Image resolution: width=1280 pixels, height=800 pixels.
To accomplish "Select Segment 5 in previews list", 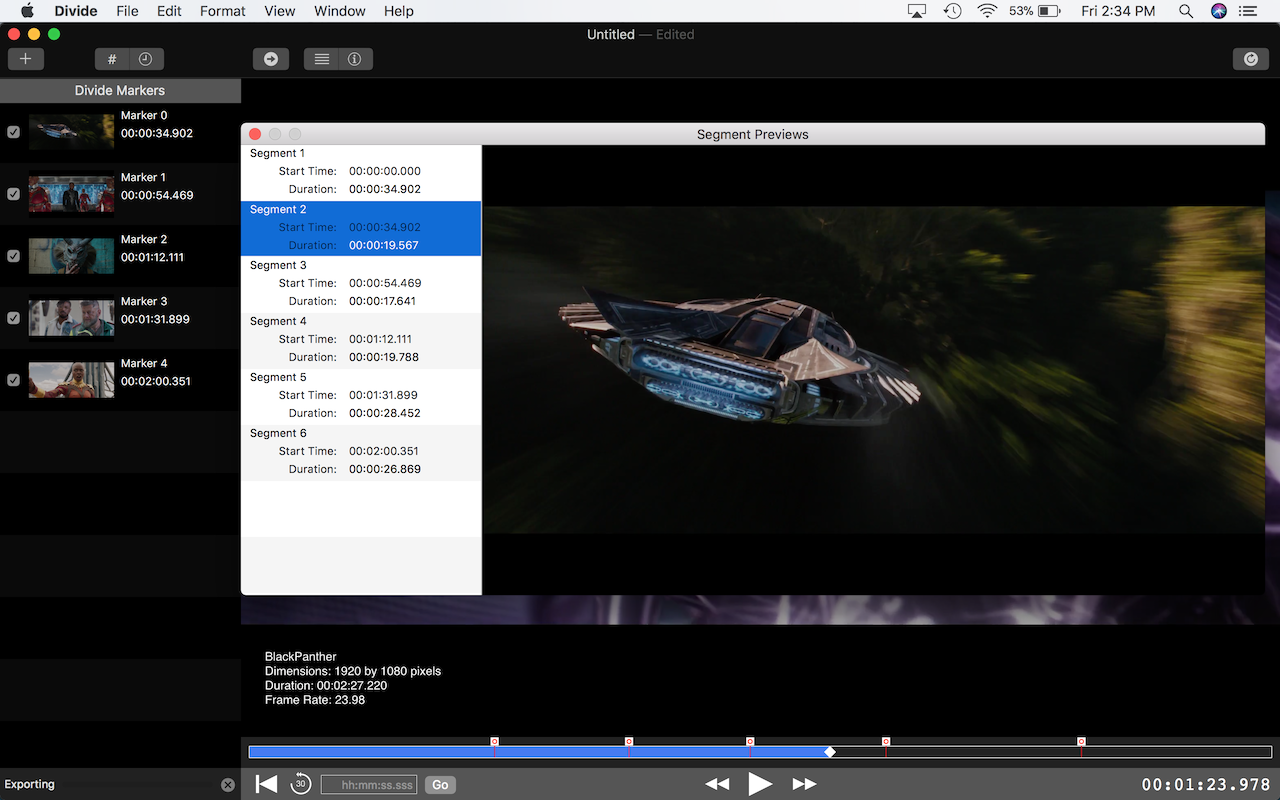I will click(361, 396).
